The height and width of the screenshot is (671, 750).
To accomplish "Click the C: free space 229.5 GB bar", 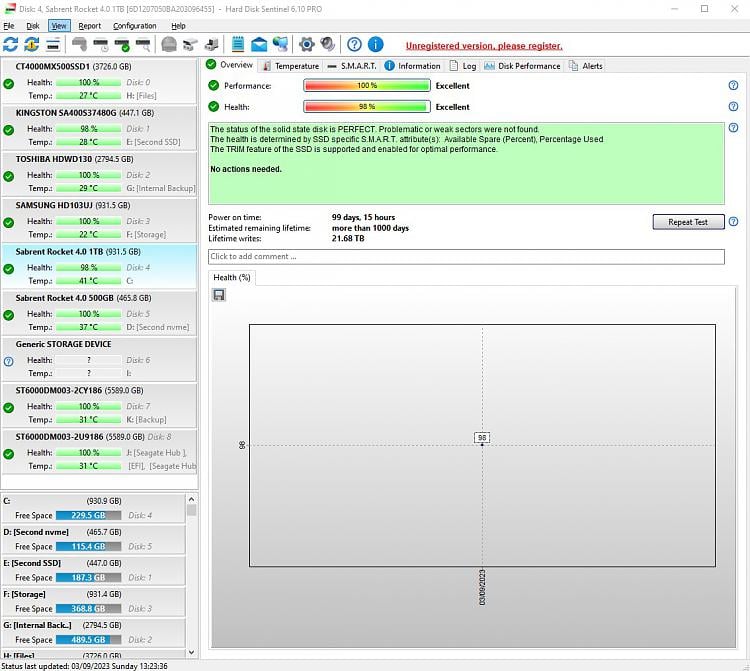I will click(x=88, y=515).
